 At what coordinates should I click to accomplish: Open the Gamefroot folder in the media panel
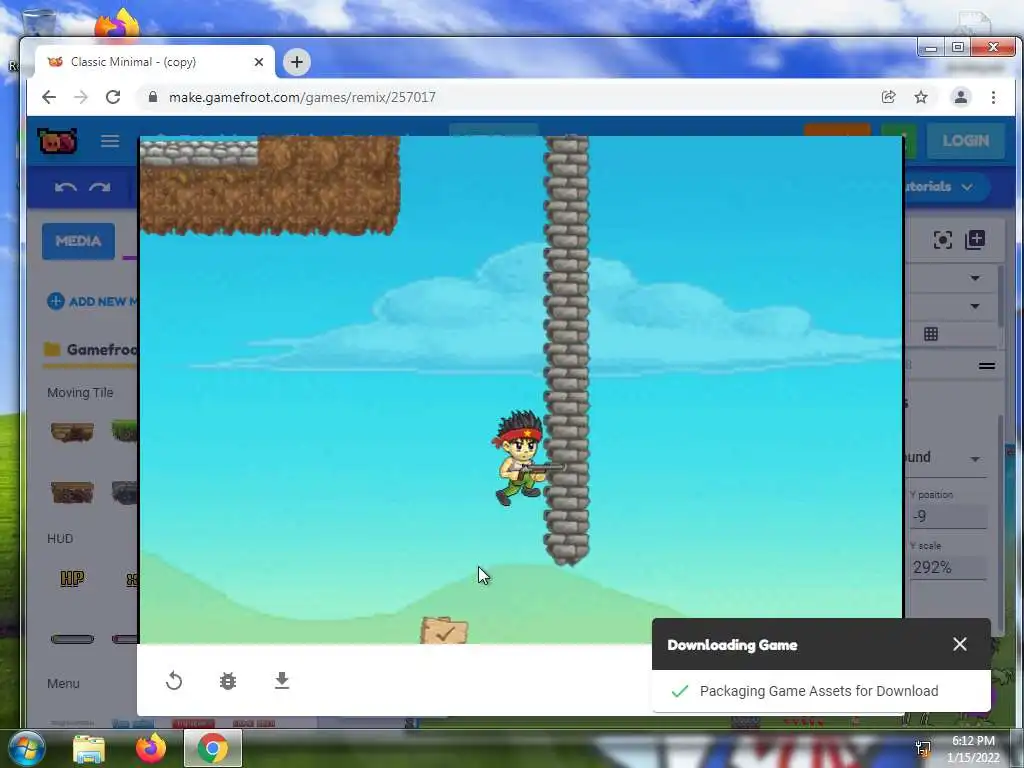point(91,349)
